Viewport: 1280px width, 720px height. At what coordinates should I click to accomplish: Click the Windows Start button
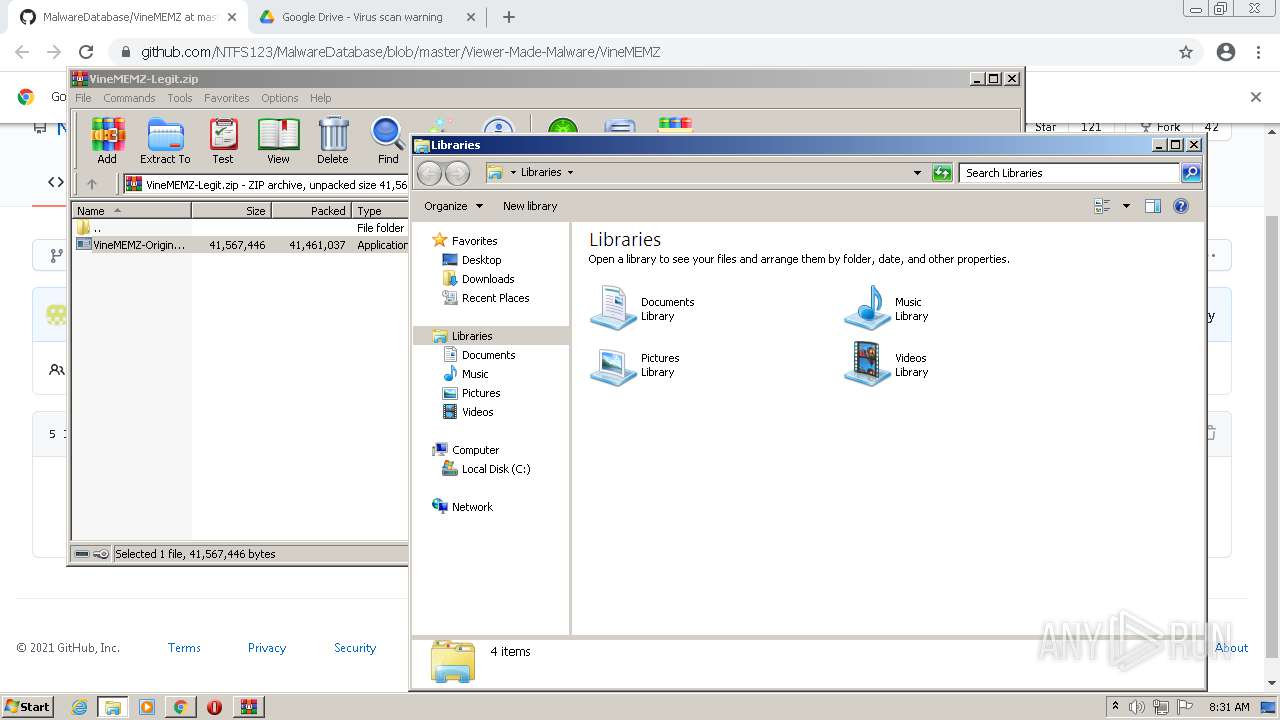(x=28, y=706)
